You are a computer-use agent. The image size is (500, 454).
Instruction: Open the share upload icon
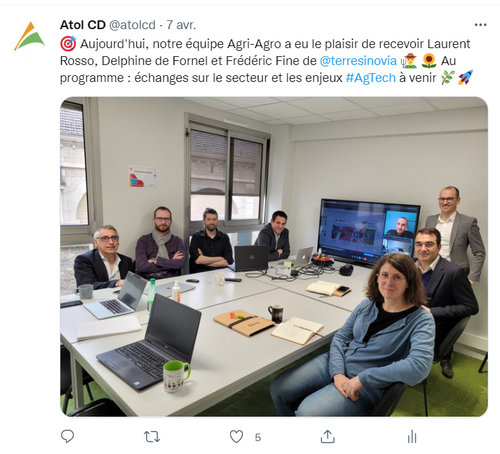point(327,436)
